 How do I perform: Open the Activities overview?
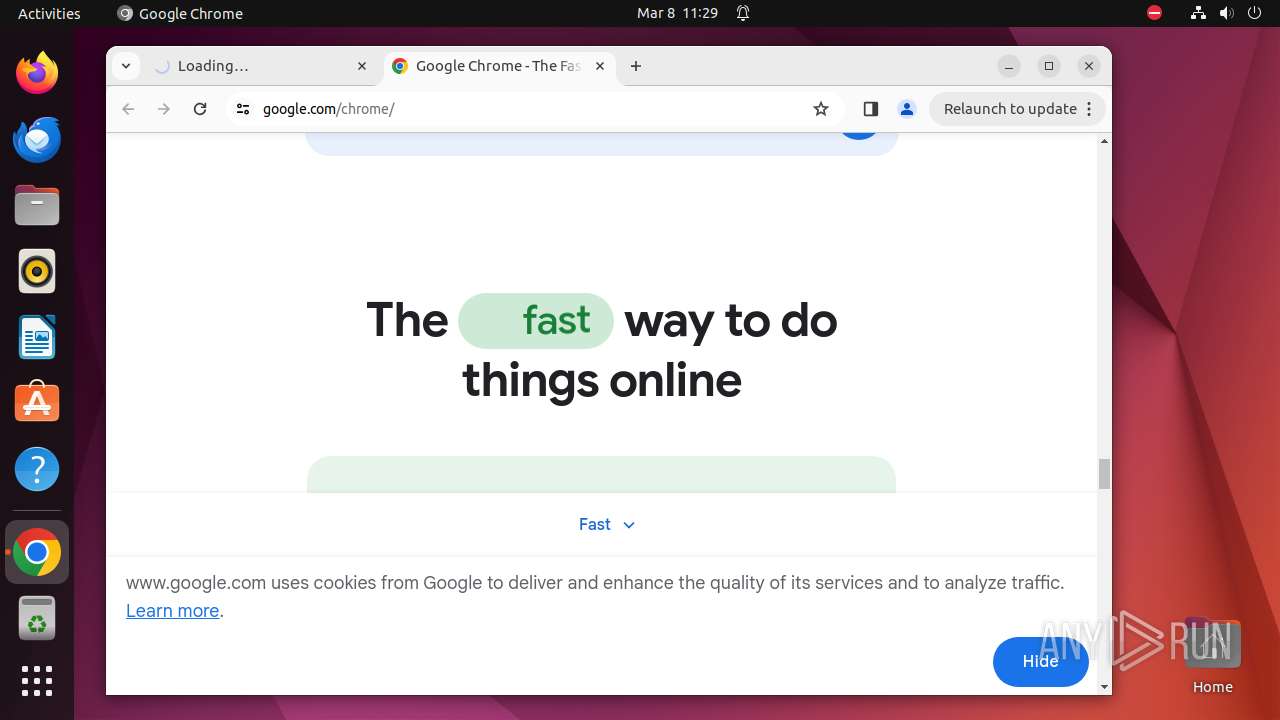pyautogui.click(x=49, y=13)
